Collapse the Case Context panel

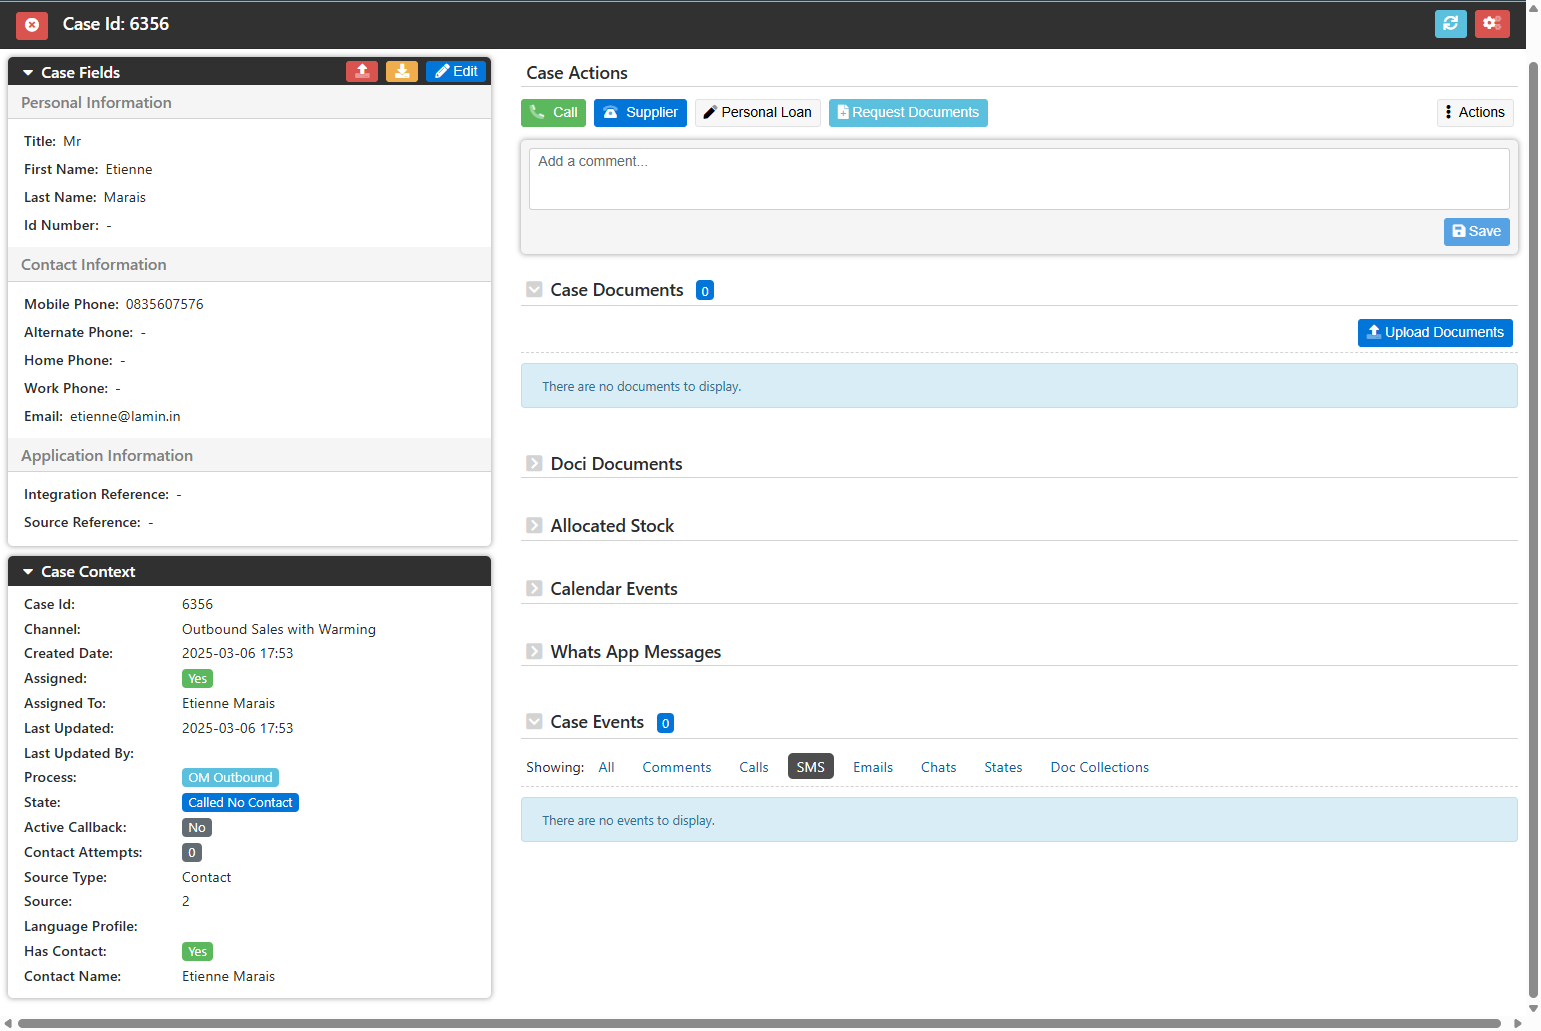28,572
